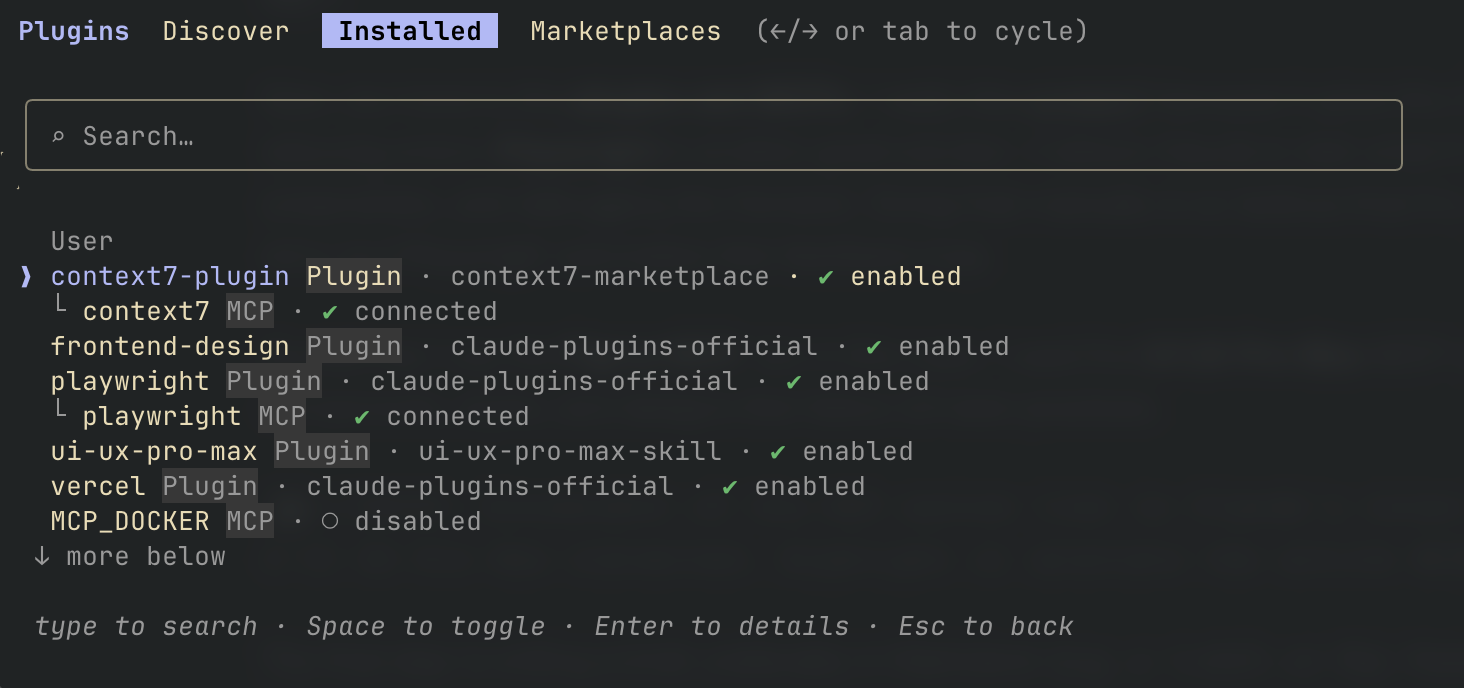Select the highlighted Installed tab

point(410,32)
